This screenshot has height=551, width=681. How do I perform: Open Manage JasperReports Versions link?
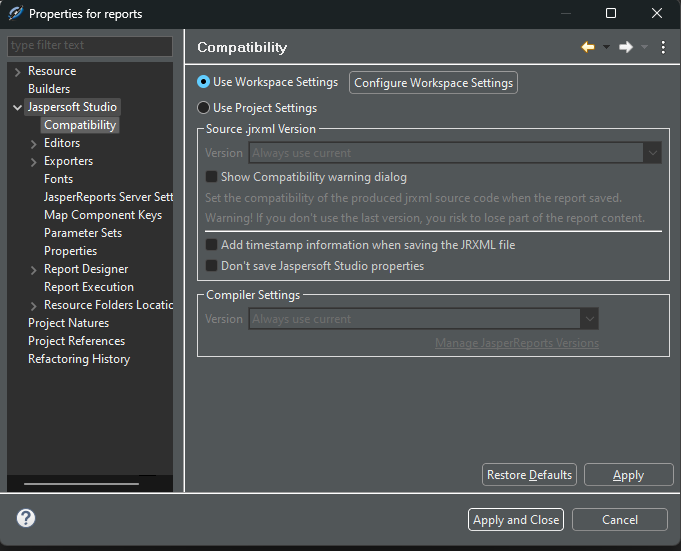pyautogui.click(x=517, y=343)
